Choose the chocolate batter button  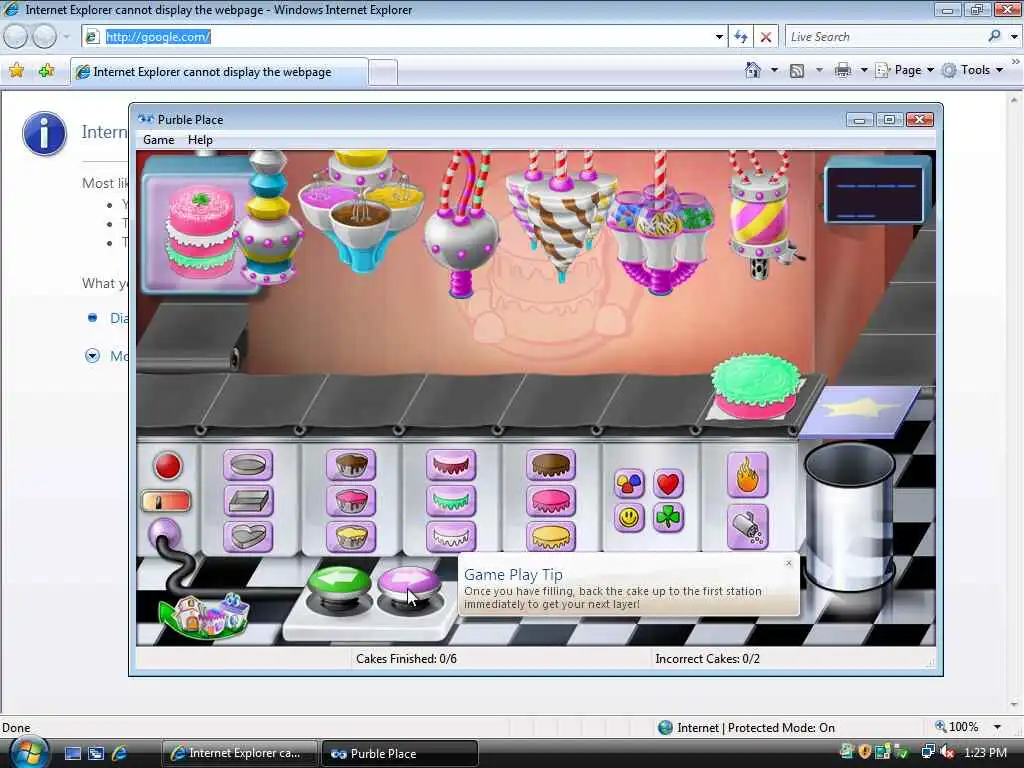point(351,465)
